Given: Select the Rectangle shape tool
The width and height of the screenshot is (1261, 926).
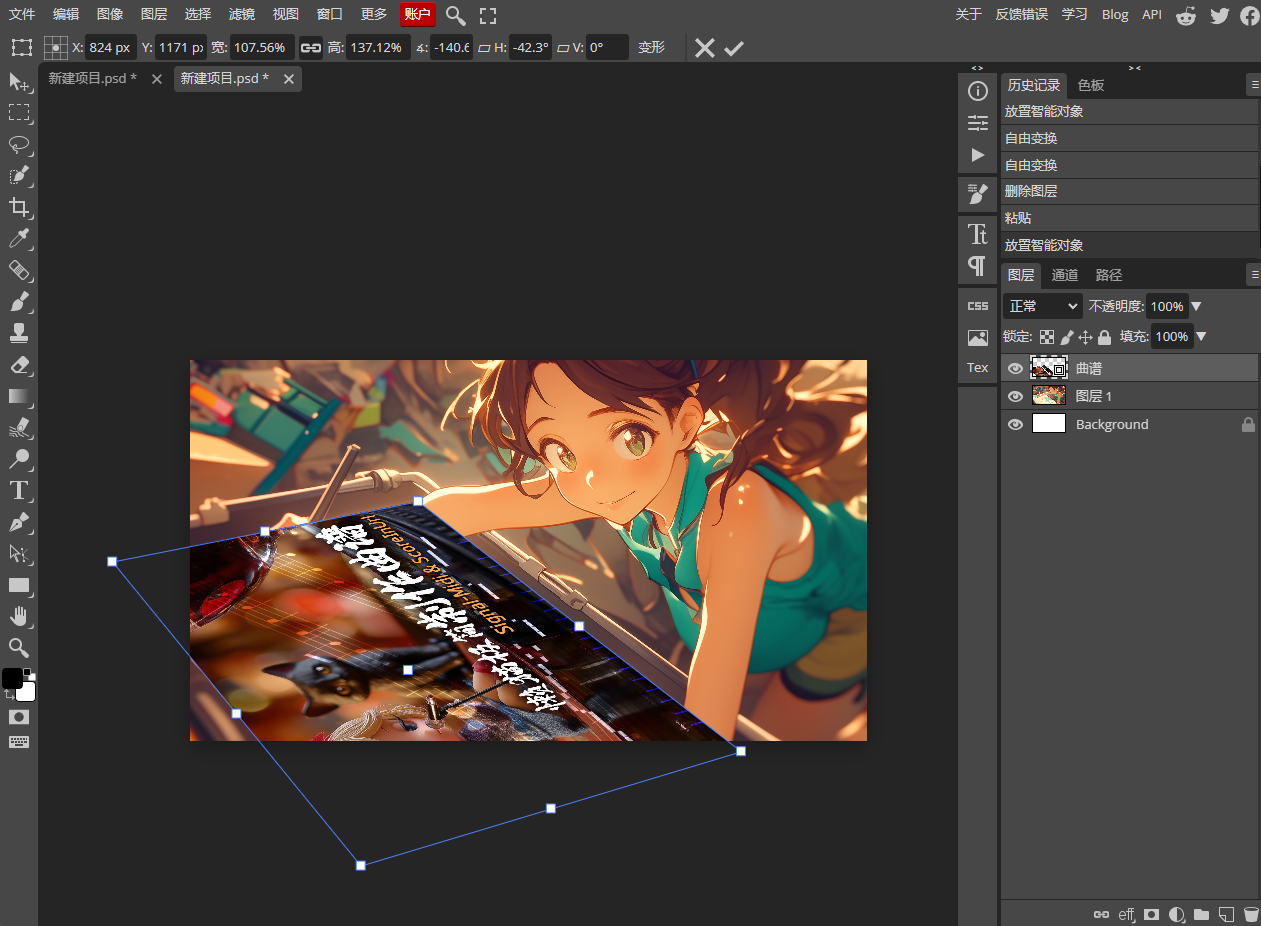Looking at the screenshot, I should (19, 585).
